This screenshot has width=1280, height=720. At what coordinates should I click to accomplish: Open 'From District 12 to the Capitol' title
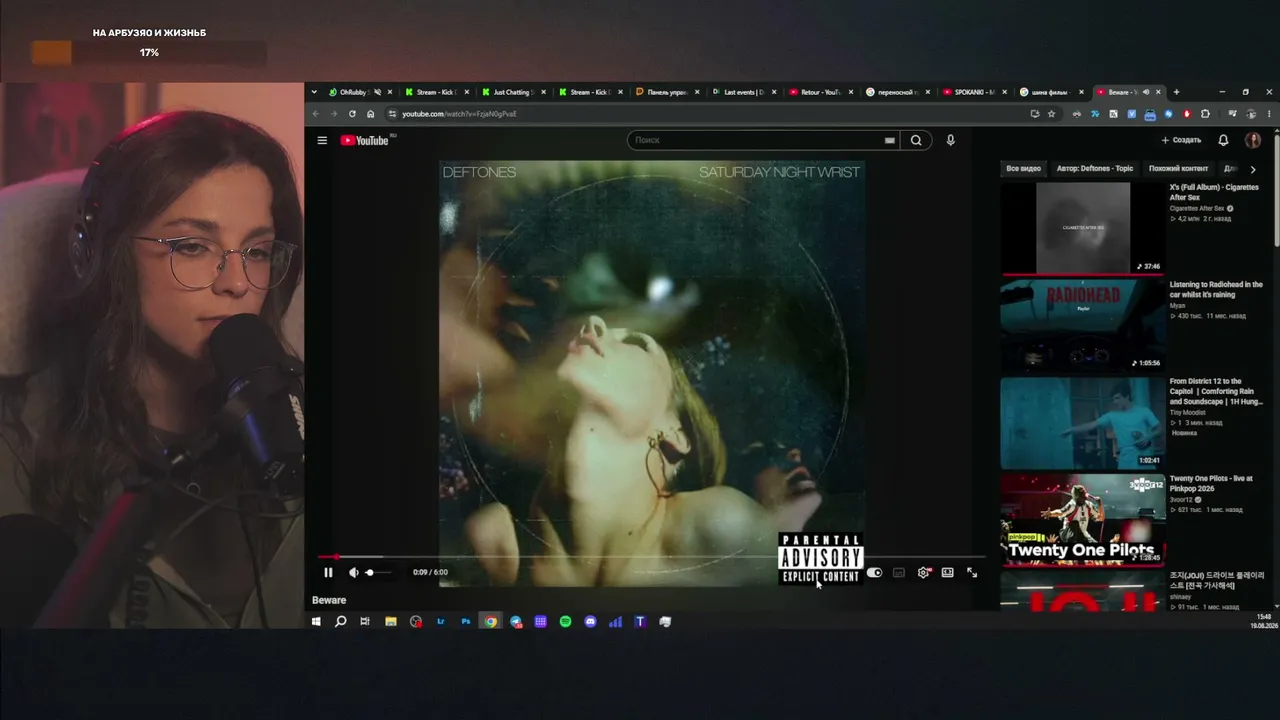[1216, 391]
